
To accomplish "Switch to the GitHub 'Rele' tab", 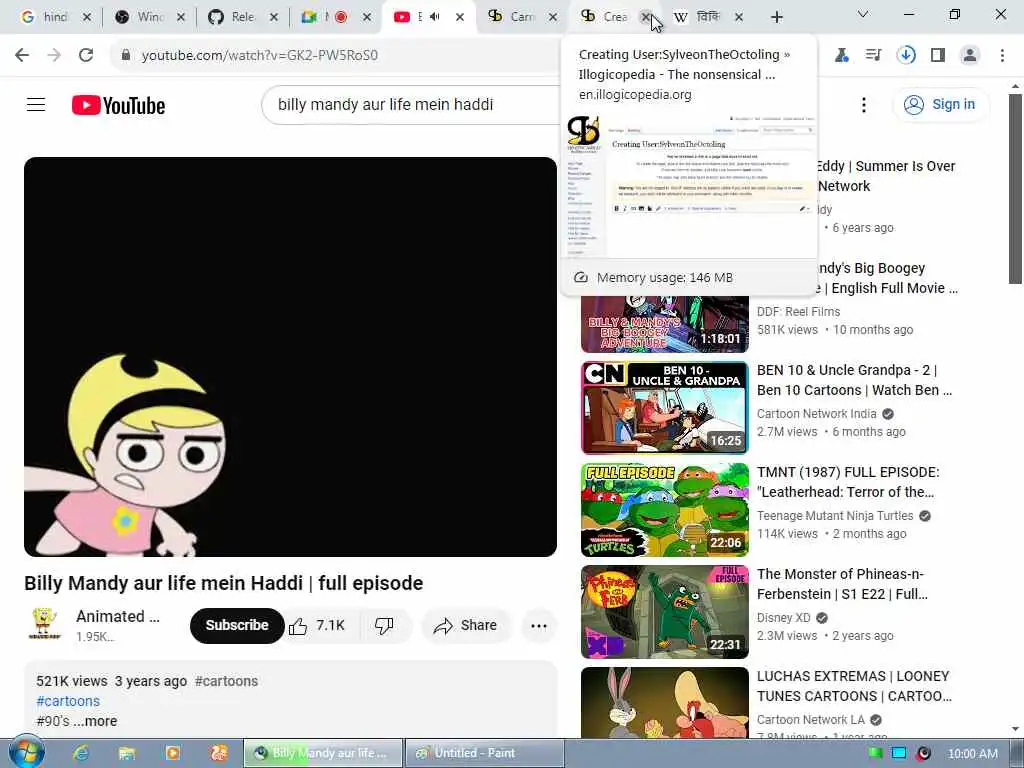I will pos(243,17).
